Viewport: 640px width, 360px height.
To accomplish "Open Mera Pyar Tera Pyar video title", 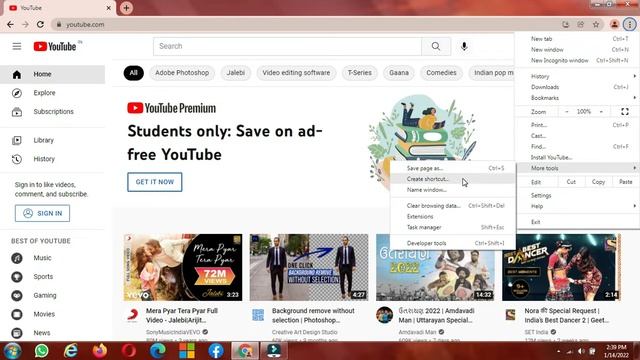I will coord(182,316).
